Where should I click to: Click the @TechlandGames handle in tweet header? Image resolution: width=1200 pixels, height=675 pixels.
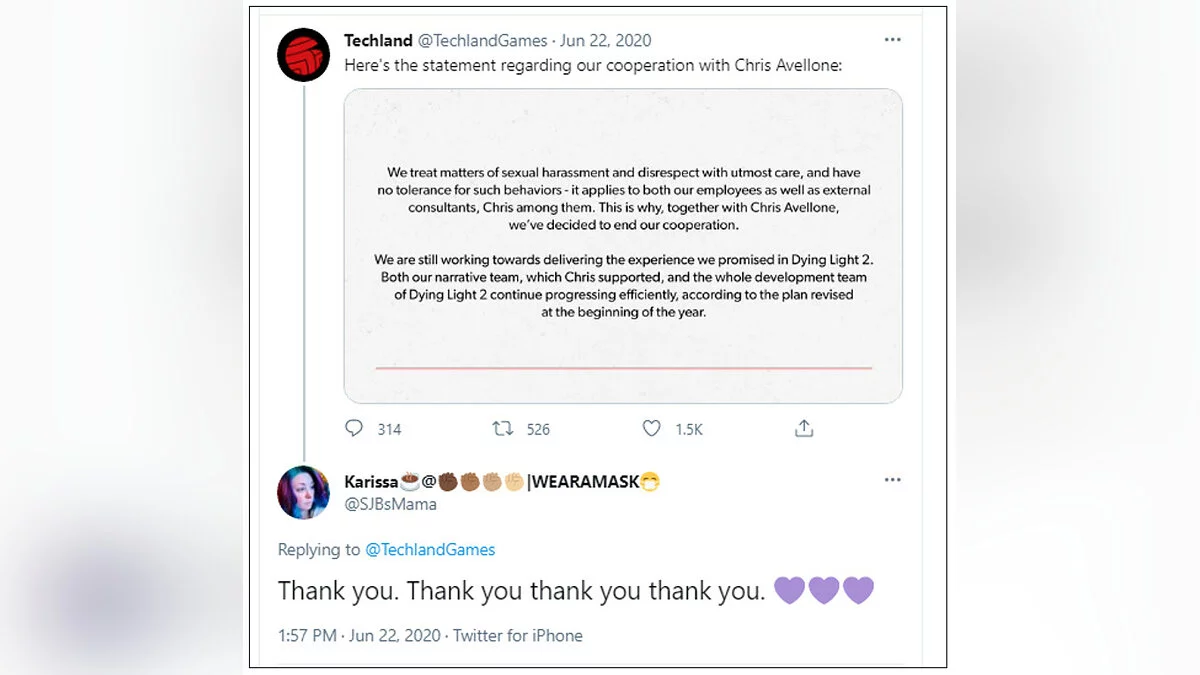pyautogui.click(x=482, y=41)
